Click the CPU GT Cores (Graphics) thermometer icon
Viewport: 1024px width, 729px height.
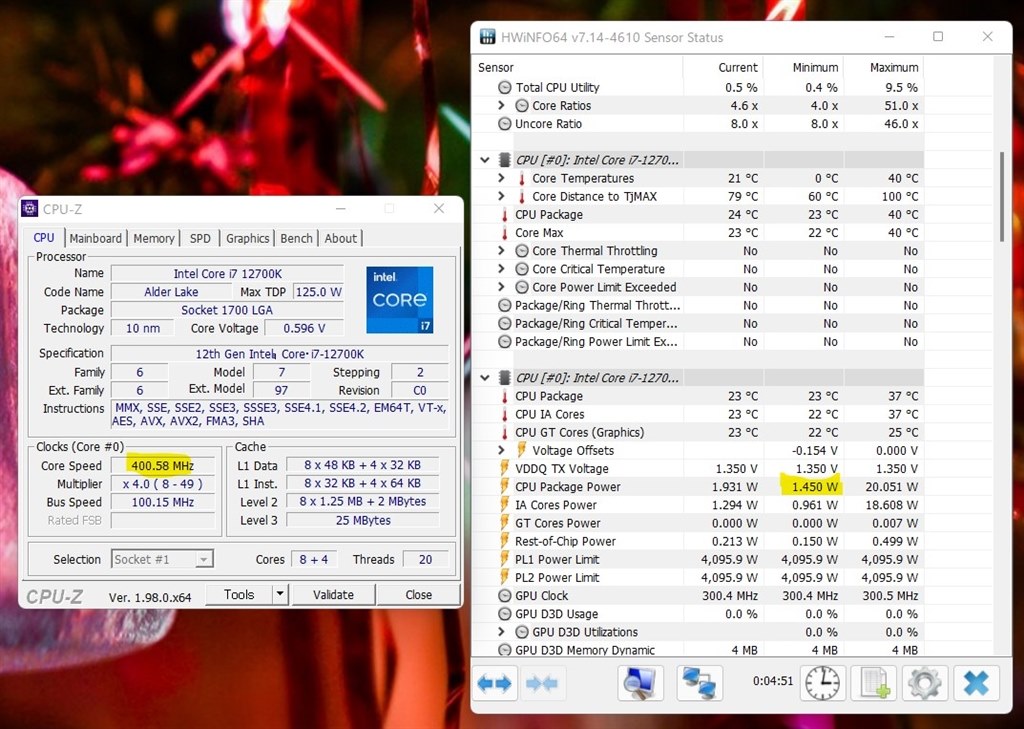pyautogui.click(x=504, y=432)
